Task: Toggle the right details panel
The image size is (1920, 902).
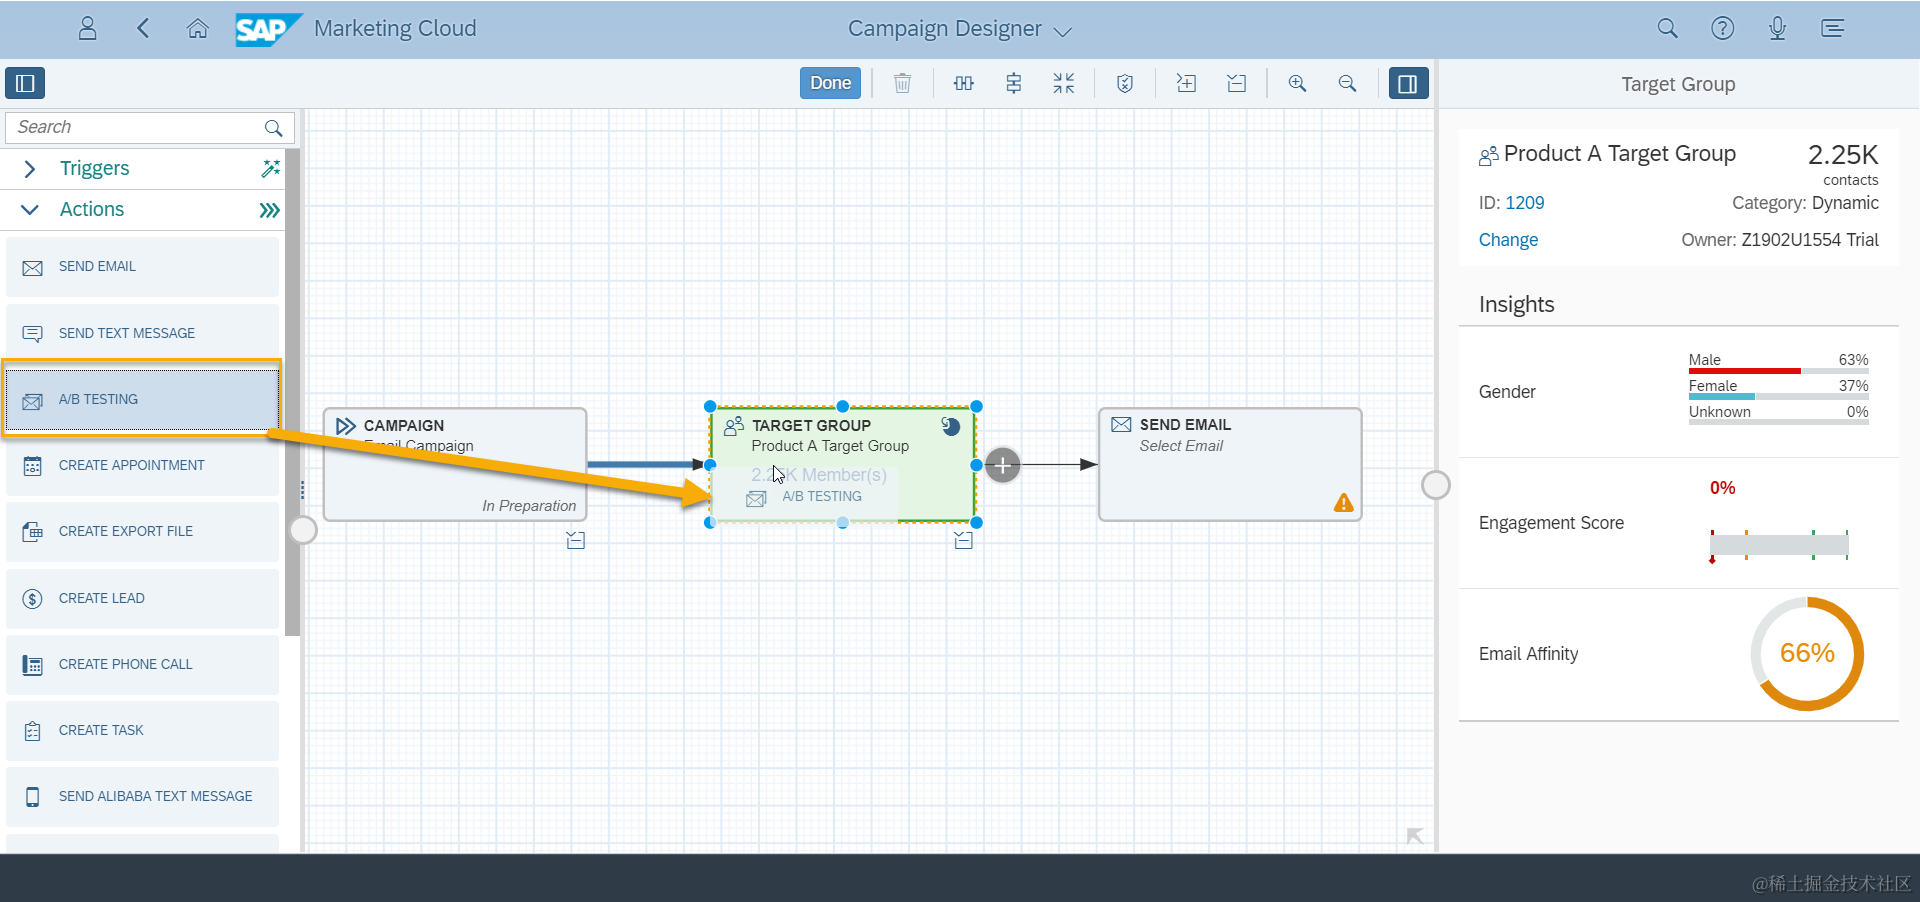Action: coord(1408,83)
